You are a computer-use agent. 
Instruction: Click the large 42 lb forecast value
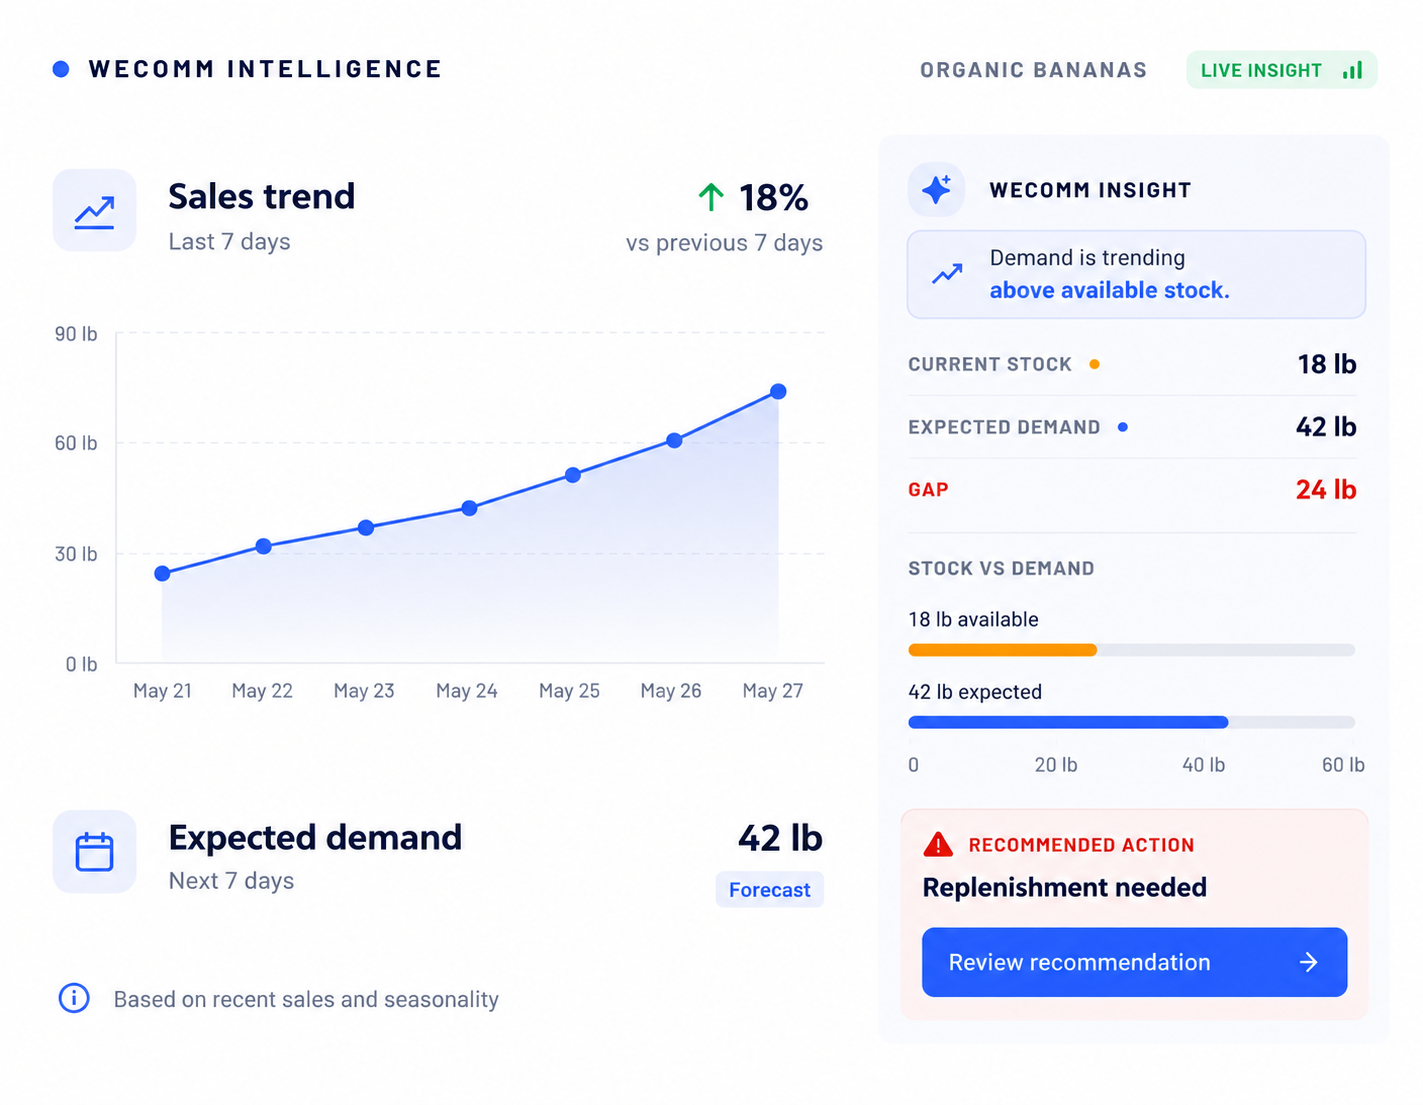click(x=780, y=838)
